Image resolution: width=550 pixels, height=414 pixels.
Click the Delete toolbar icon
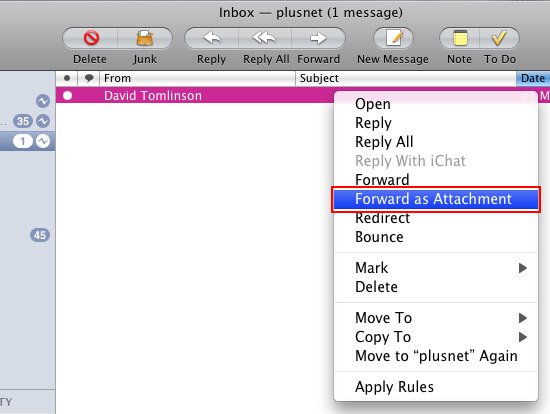click(x=91, y=38)
